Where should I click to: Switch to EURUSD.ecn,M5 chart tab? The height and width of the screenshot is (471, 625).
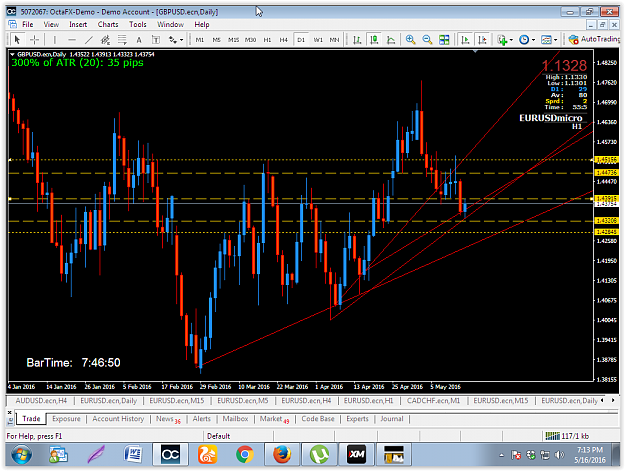click(x=242, y=400)
